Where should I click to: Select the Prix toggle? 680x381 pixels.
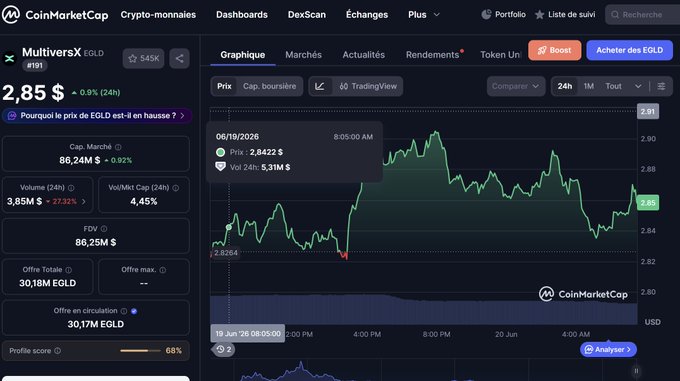tap(224, 86)
